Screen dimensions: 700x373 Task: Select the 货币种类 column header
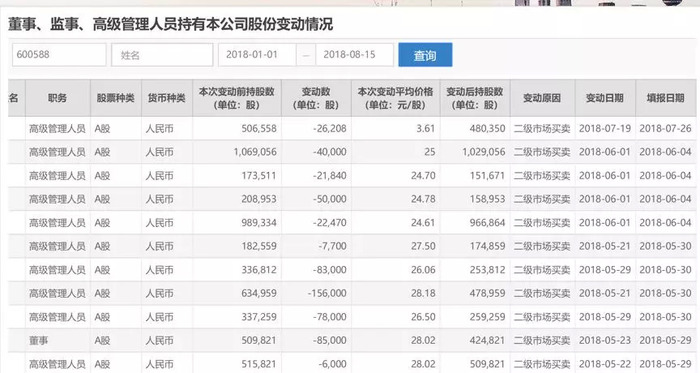[x=167, y=98]
